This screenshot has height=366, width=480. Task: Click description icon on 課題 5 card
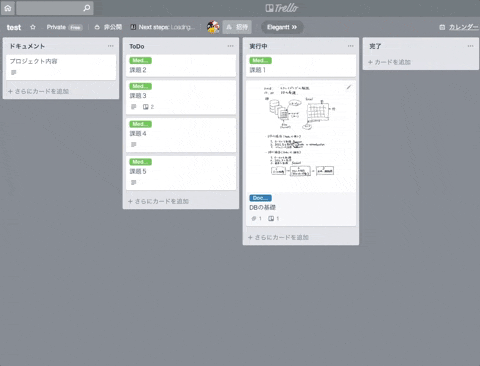(x=134, y=182)
